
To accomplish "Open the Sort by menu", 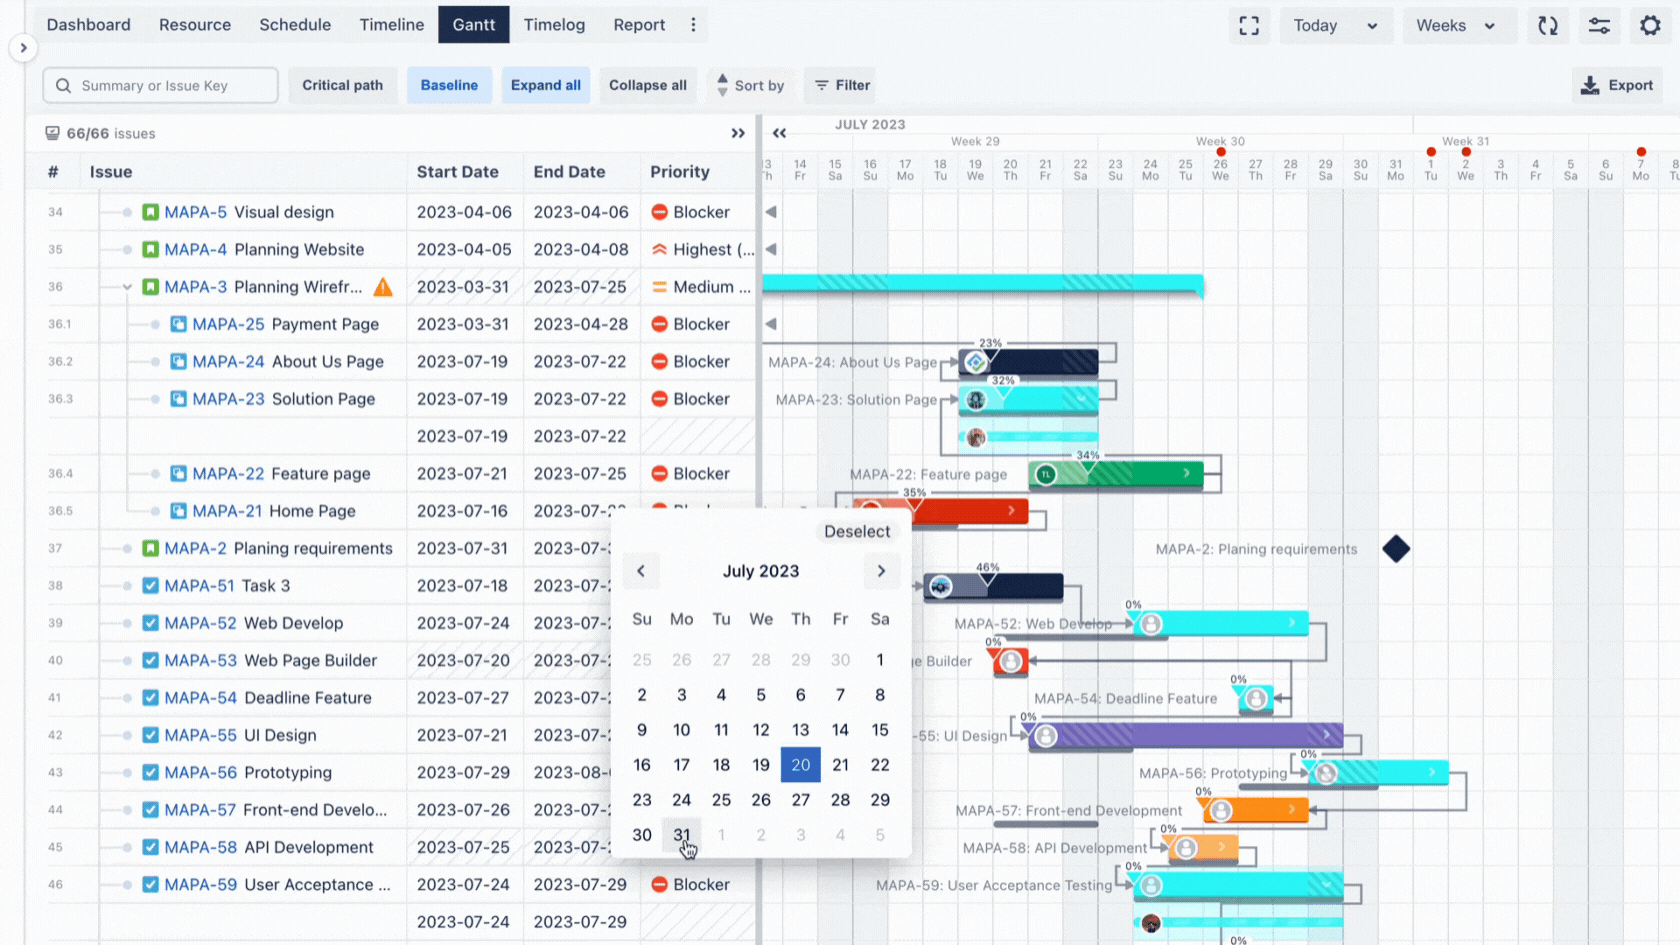I will click(x=749, y=85).
